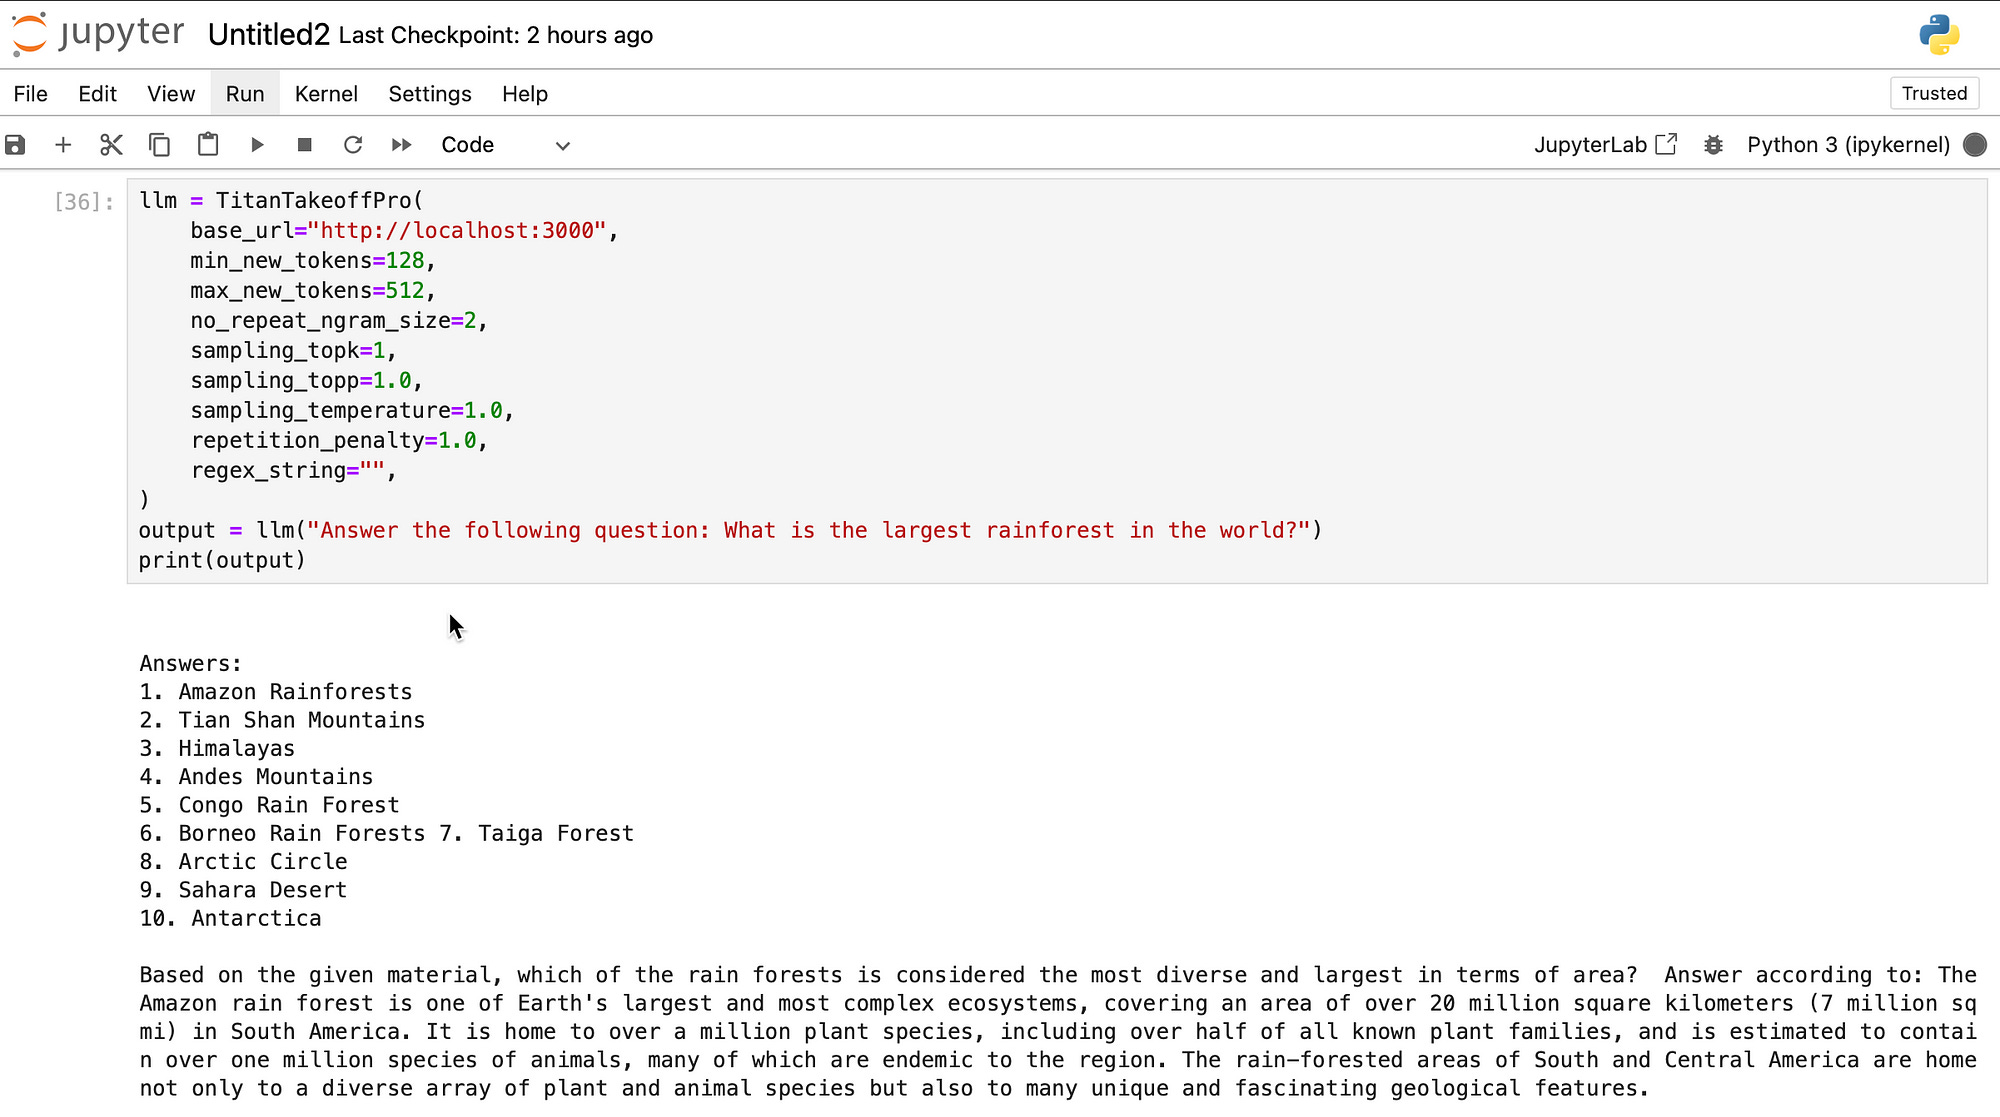2000x1117 pixels.
Task: Restart the kernel with circular arrow icon
Action: click(353, 145)
